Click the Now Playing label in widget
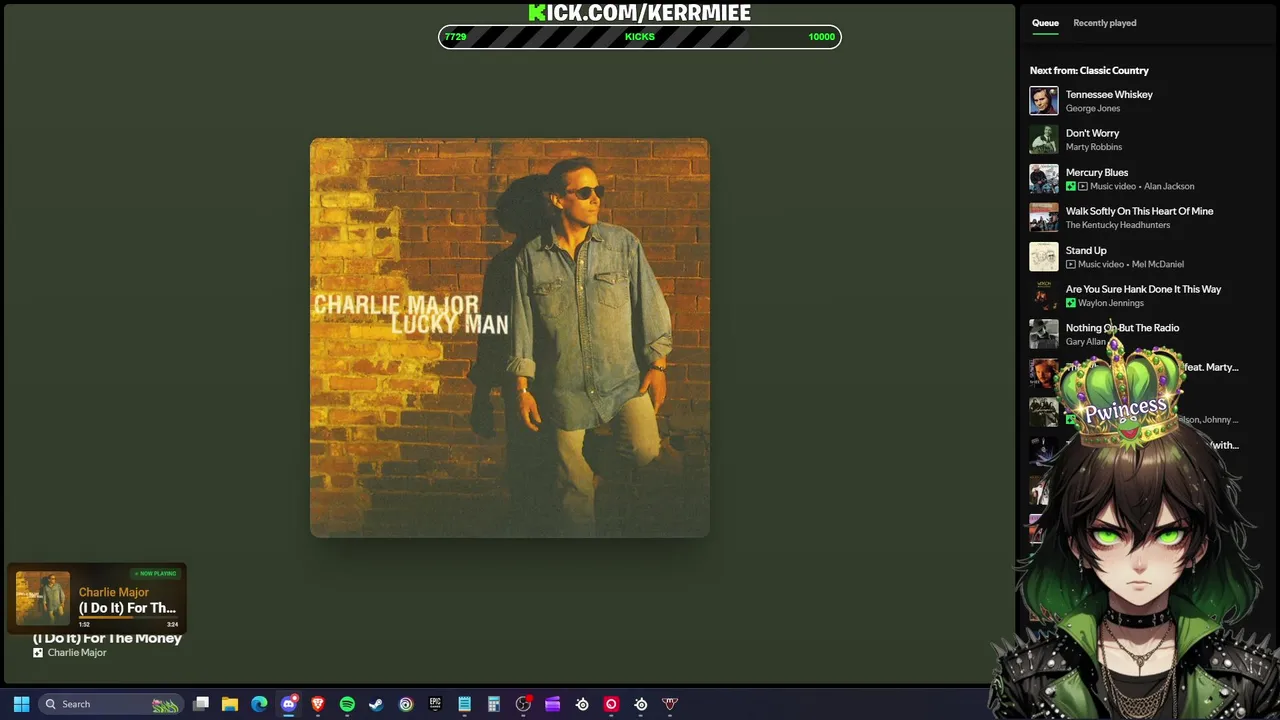Viewport: 1280px width, 720px height. (156, 574)
